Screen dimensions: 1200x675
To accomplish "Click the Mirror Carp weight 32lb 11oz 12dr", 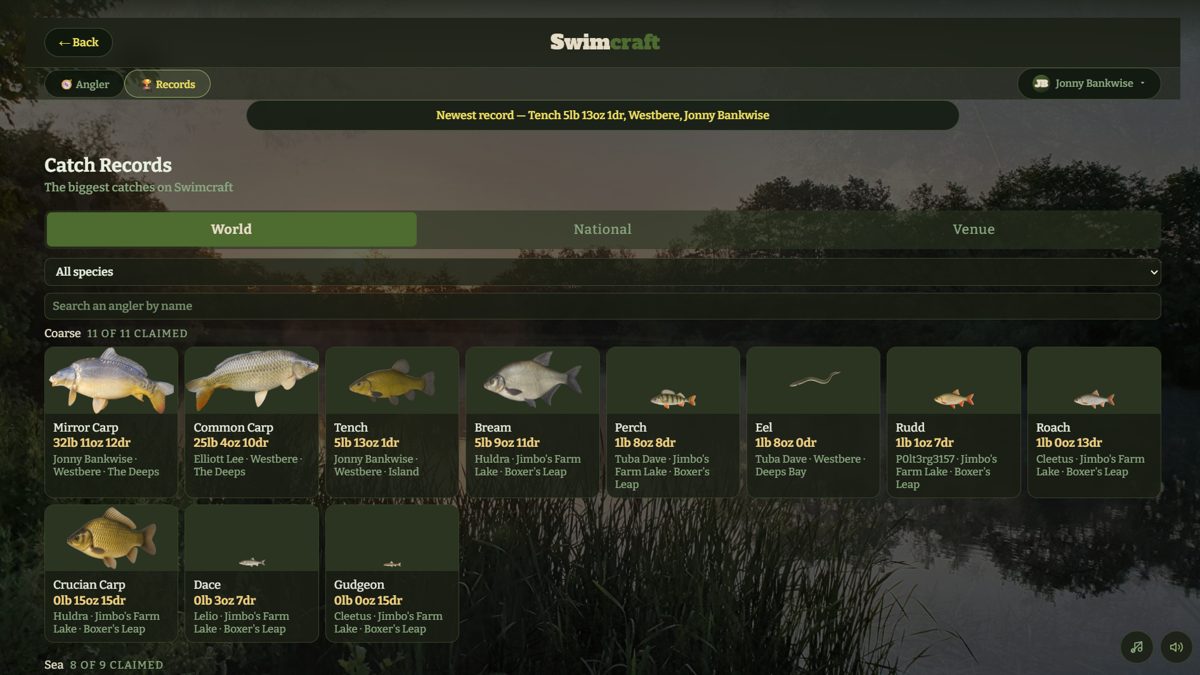I will [92, 443].
